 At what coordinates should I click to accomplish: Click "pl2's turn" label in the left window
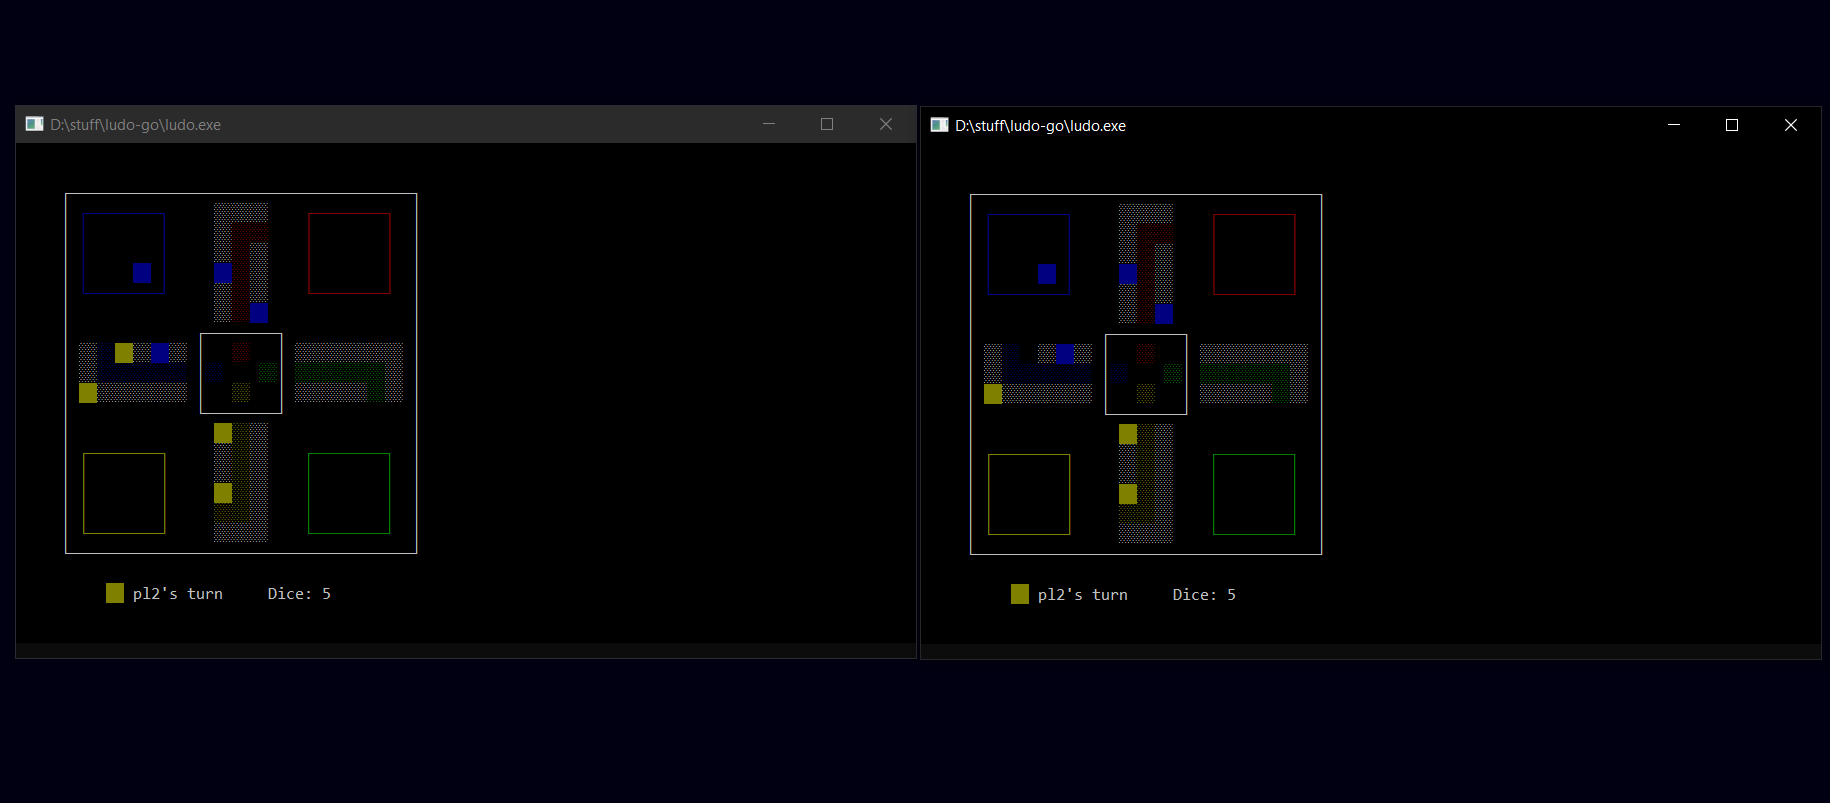[x=178, y=593]
